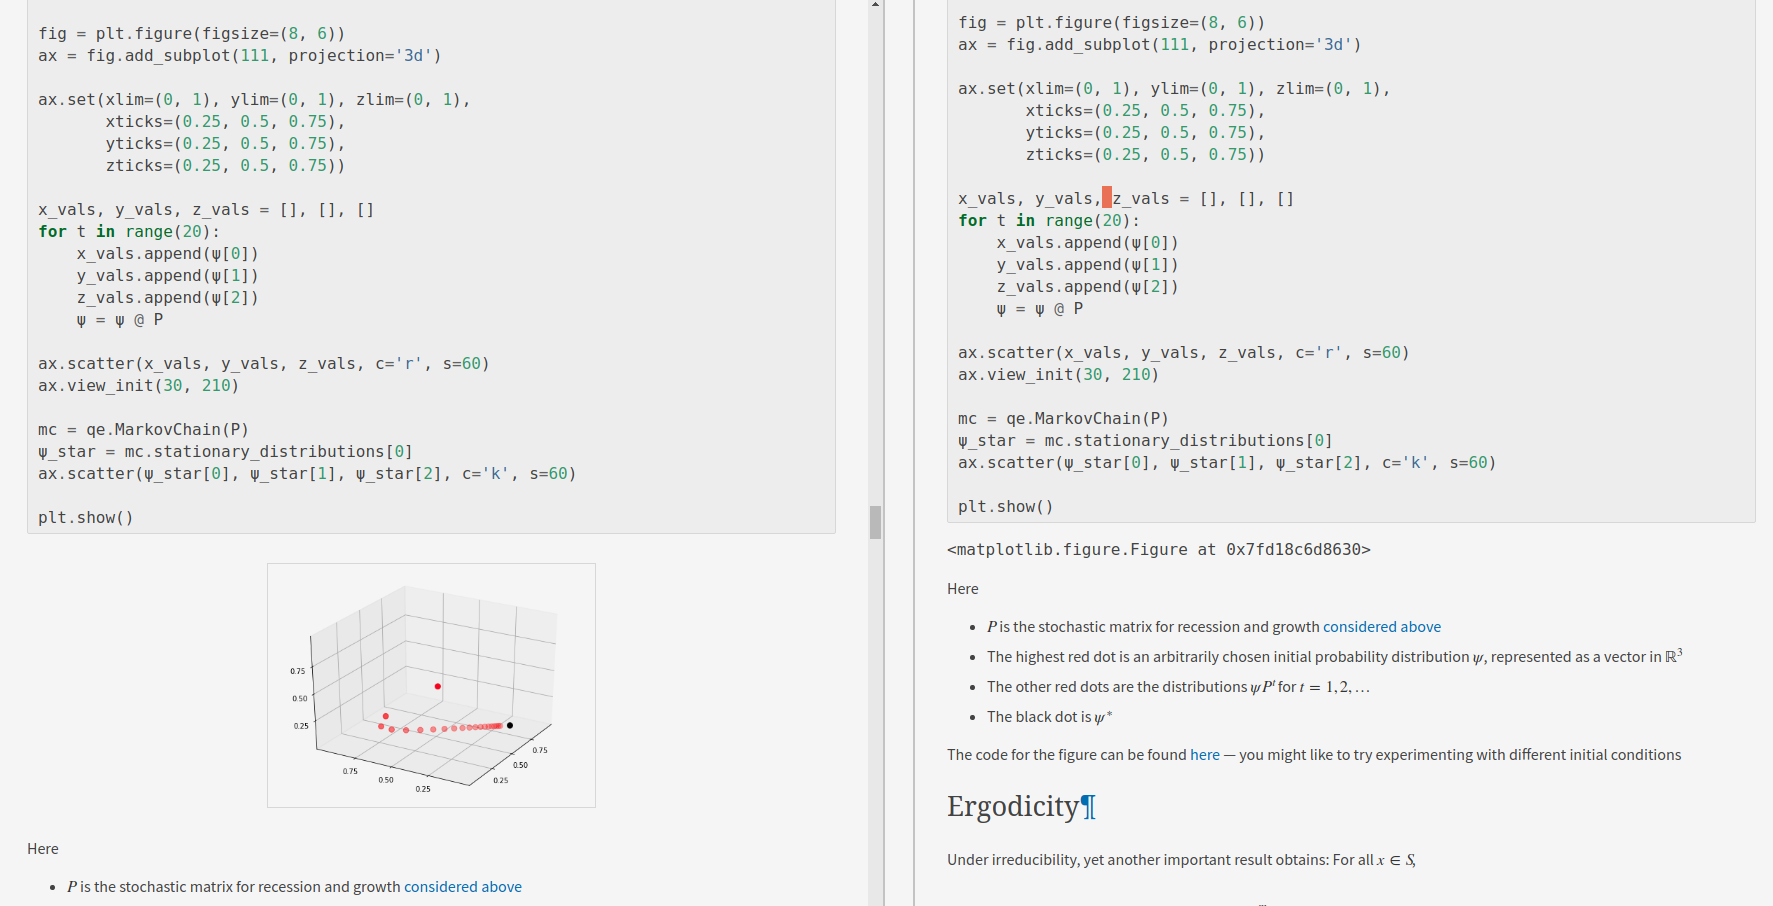Click the left pane scrollbar up arrow
Image resolution: width=1773 pixels, height=906 pixels.
click(x=875, y=5)
